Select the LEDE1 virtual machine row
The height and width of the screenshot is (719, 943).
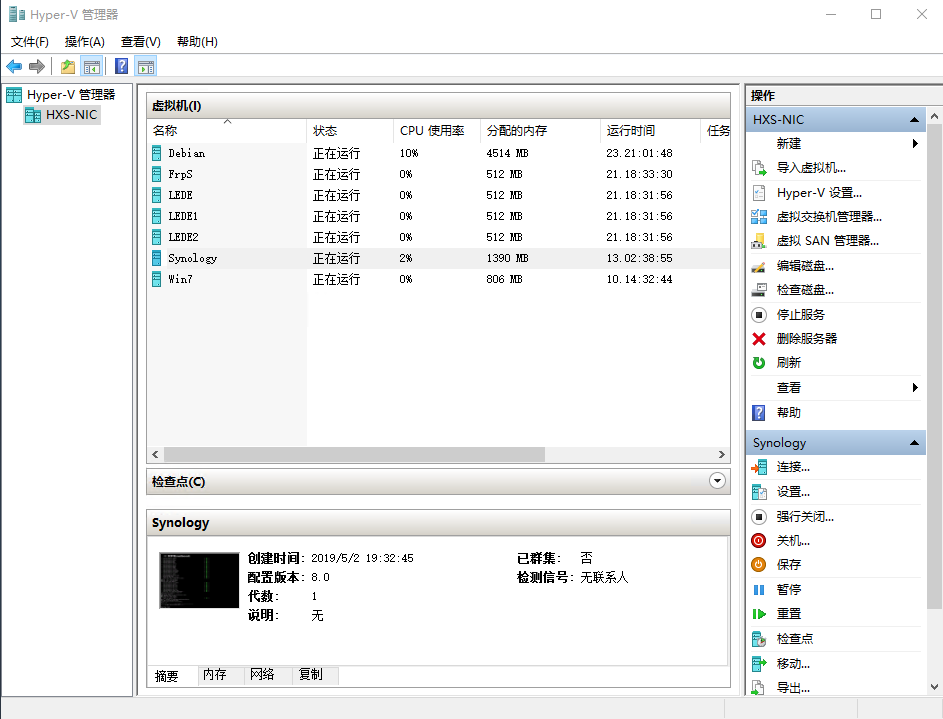pyautogui.click(x=438, y=216)
